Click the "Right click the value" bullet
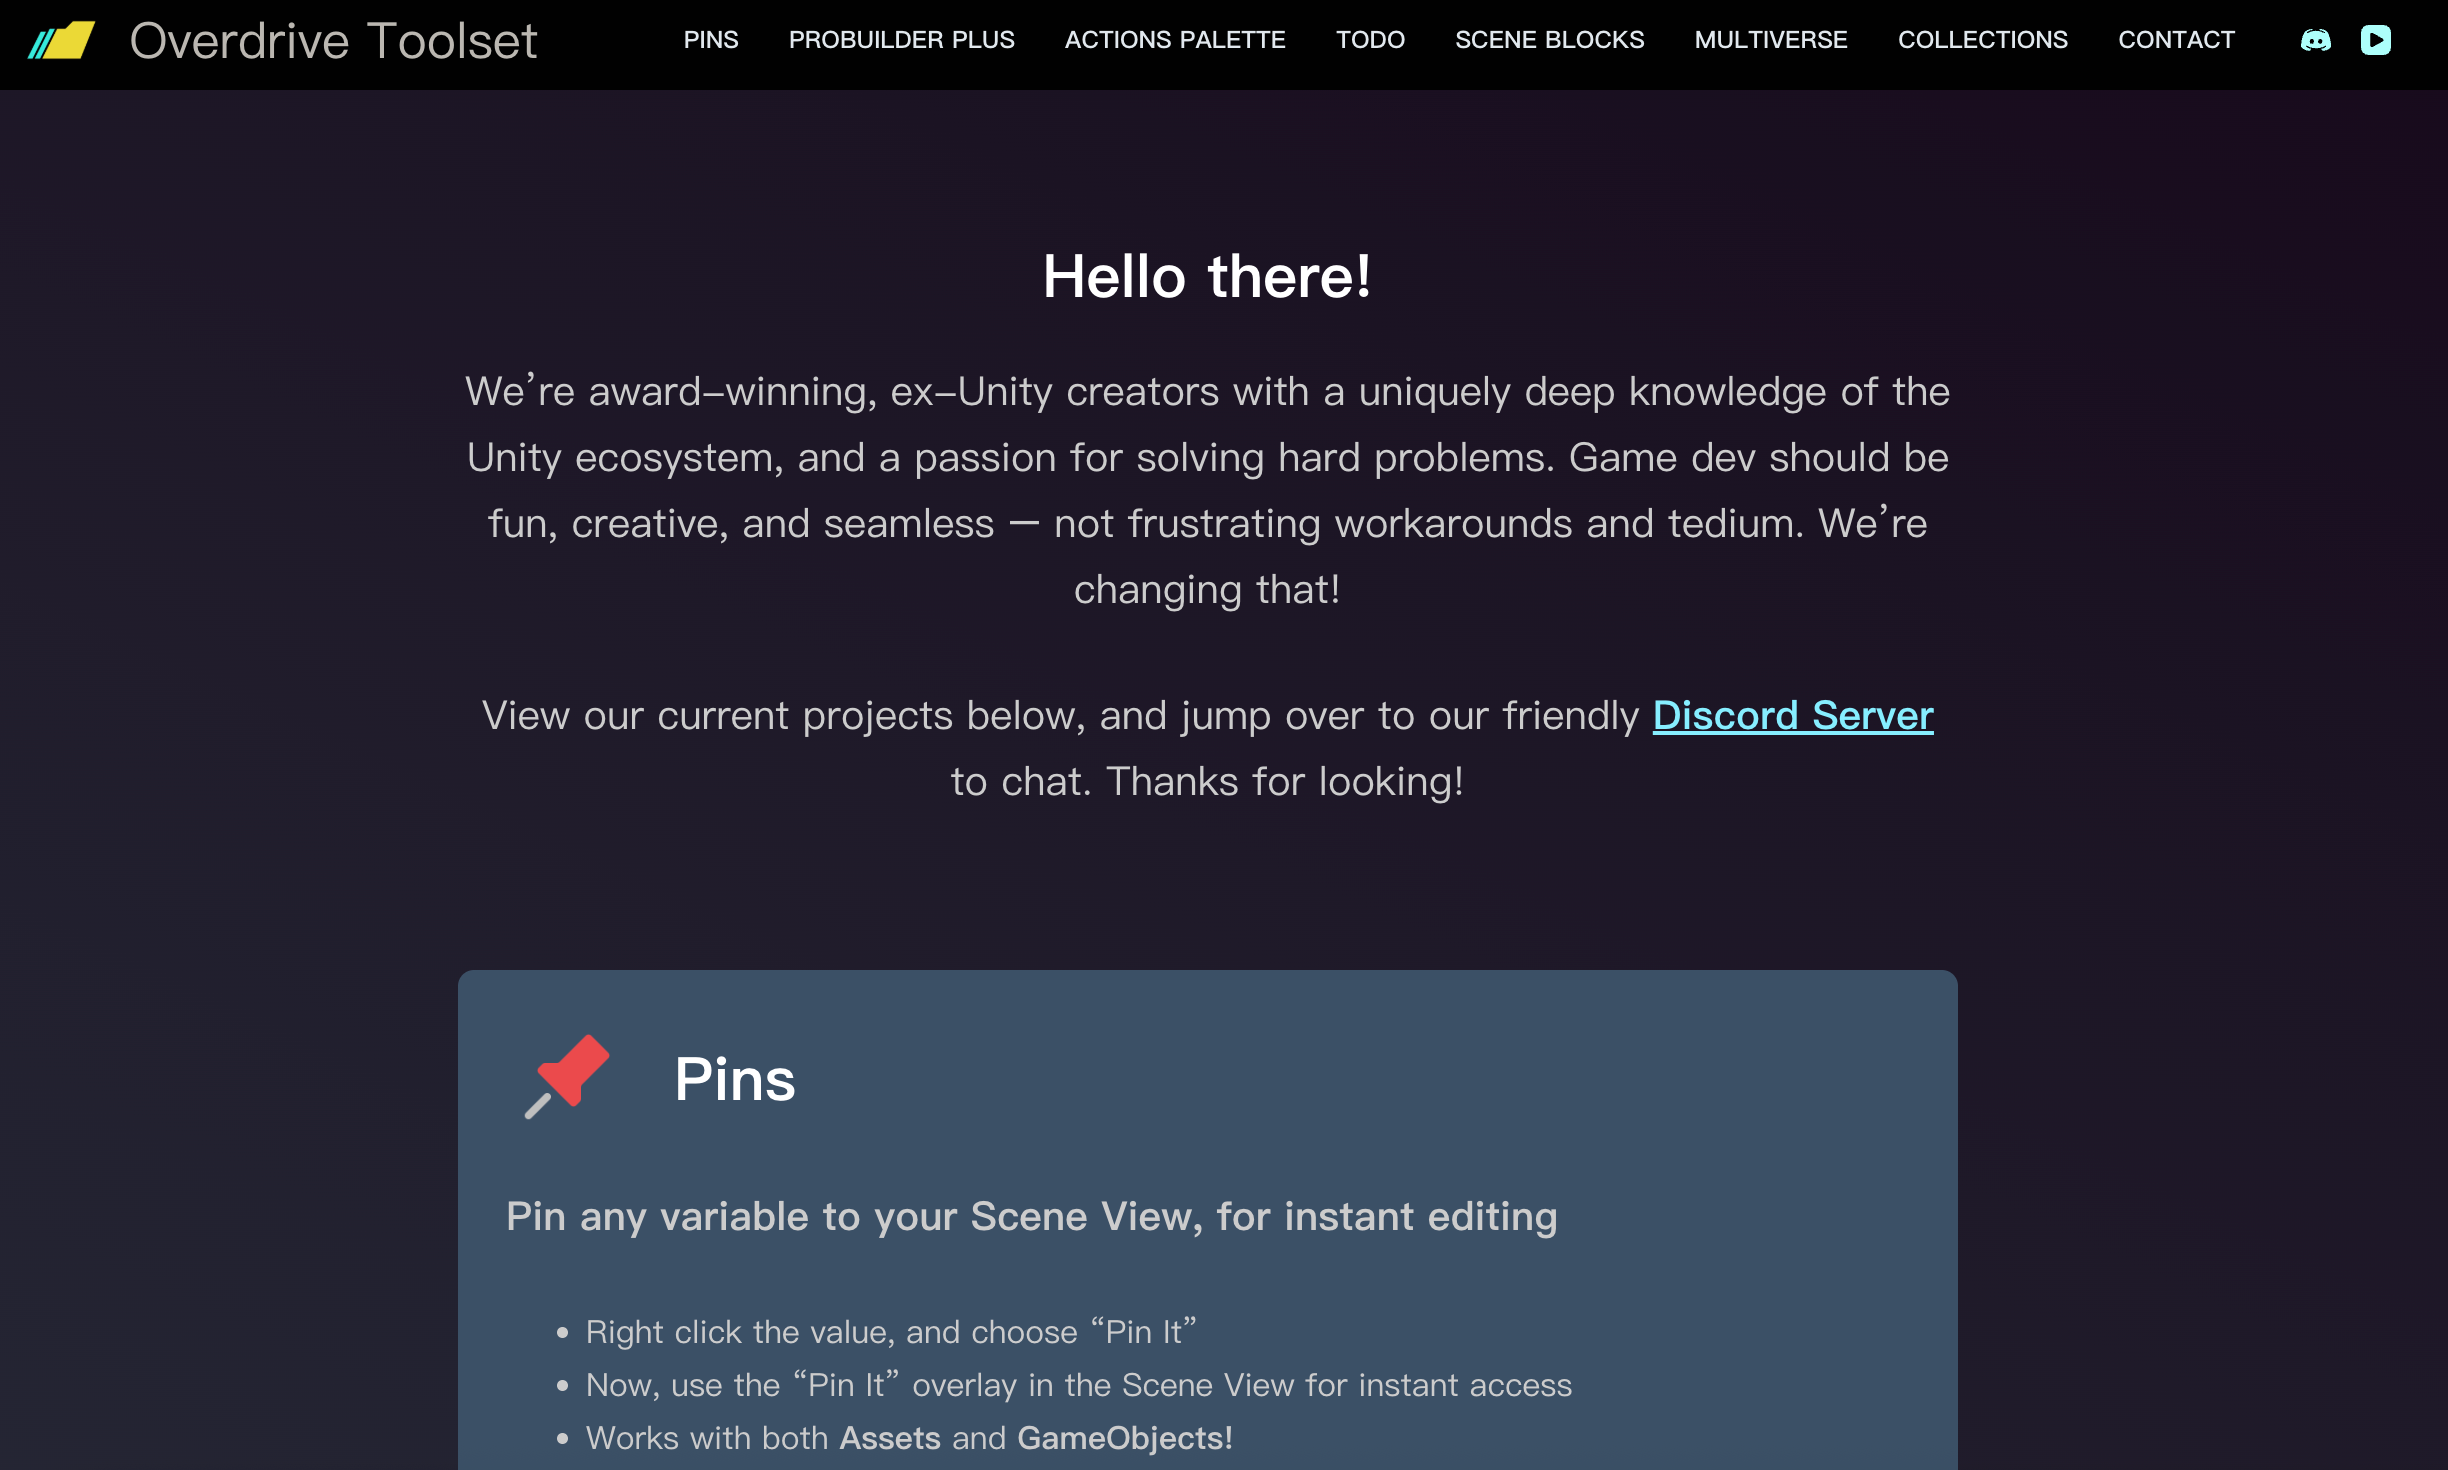This screenshot has height=1470, width=2448. [x=890, y=1332]
